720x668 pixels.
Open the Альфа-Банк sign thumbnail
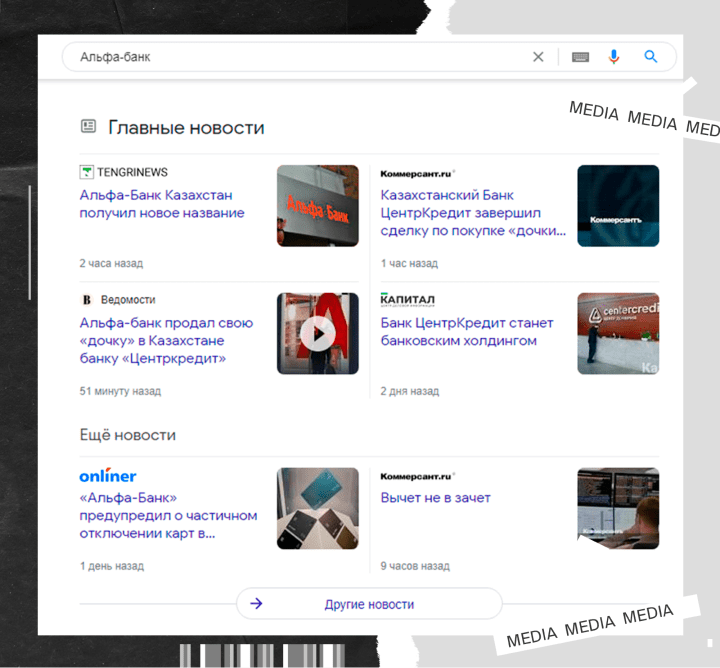pos(318,206)
